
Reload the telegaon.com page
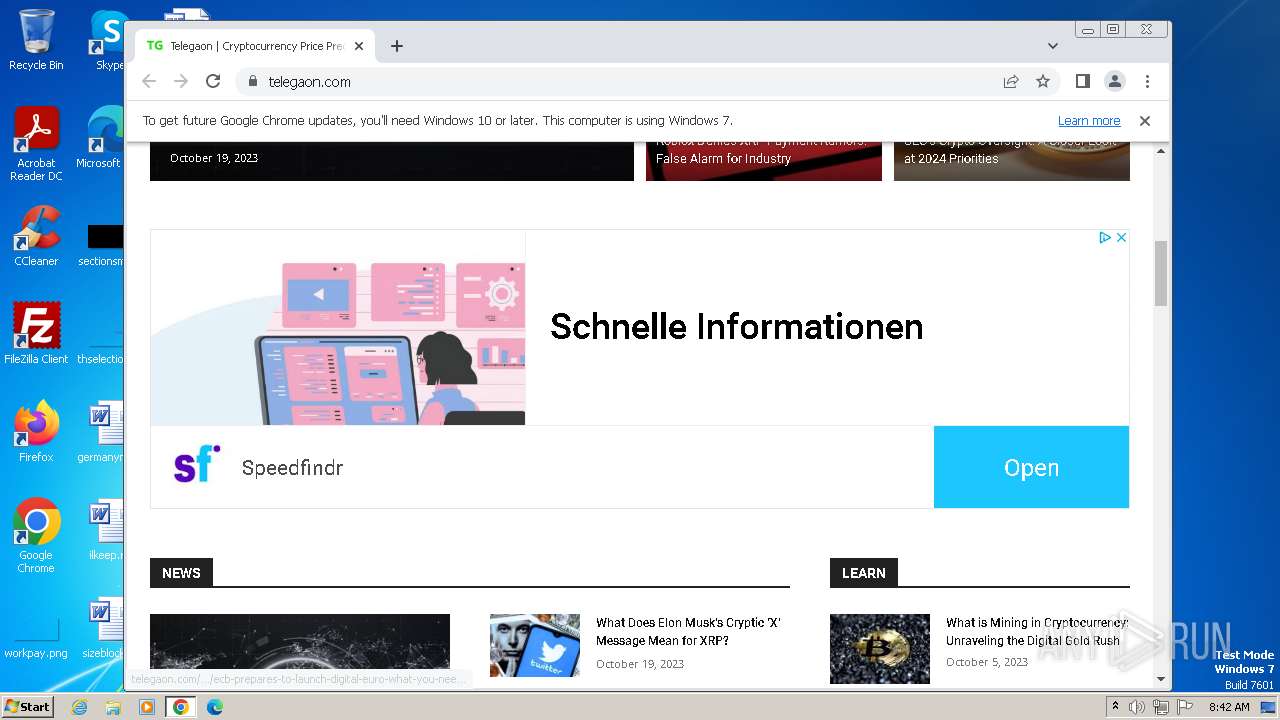[x=213, y=81]
